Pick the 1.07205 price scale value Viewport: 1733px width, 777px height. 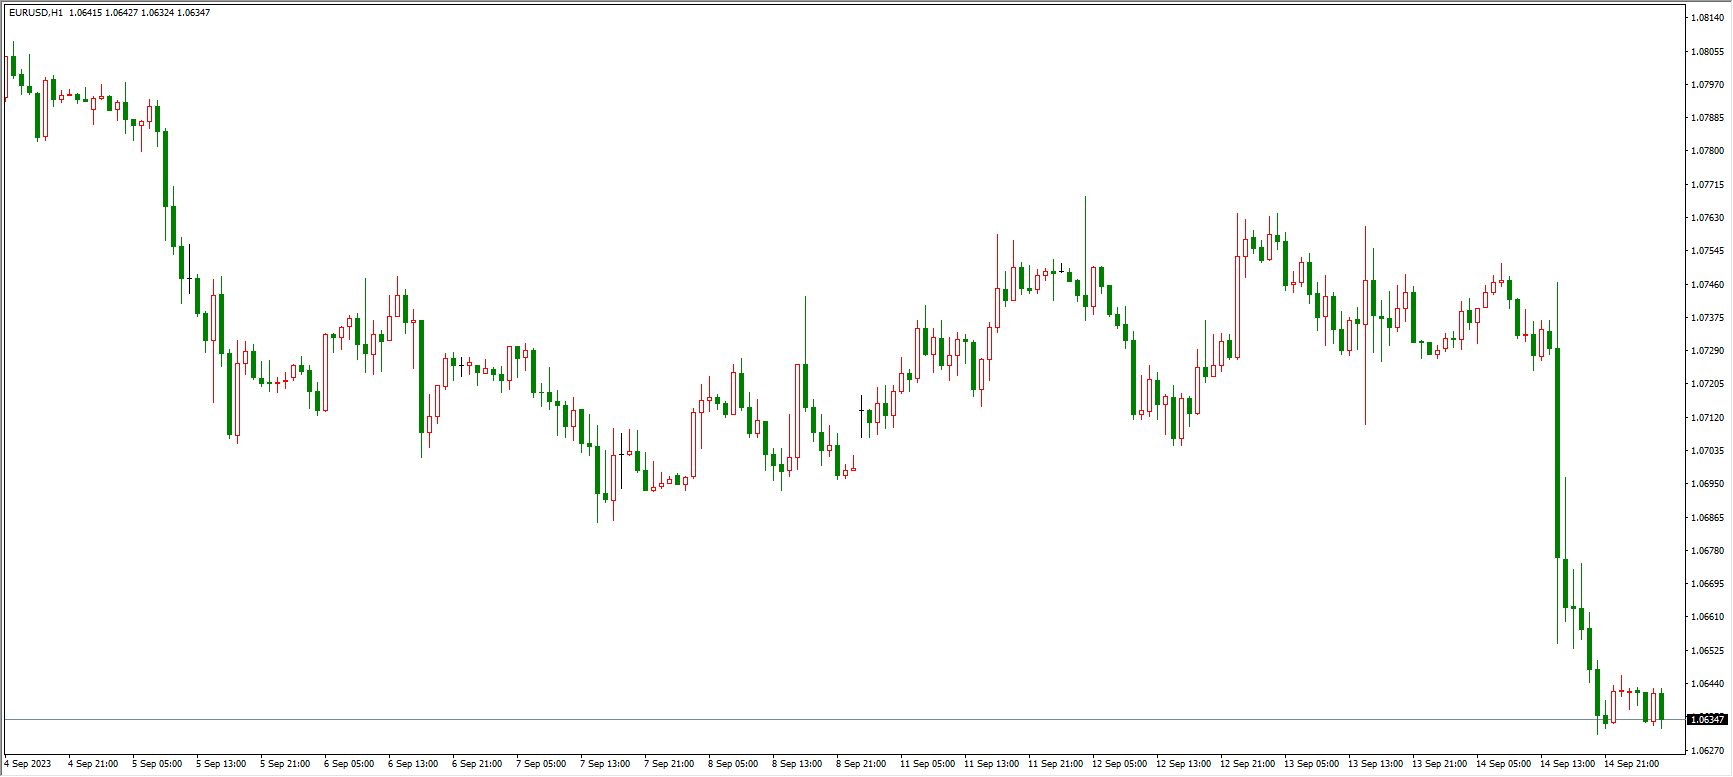(x=1708, y=384)
